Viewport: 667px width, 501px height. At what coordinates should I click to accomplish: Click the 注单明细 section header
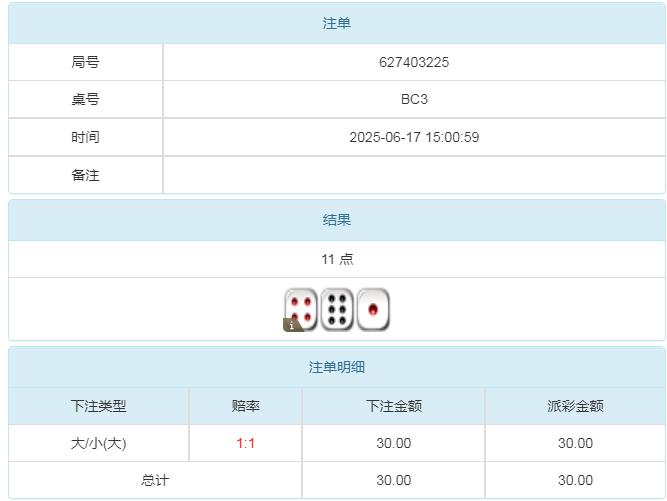[337, 367]
